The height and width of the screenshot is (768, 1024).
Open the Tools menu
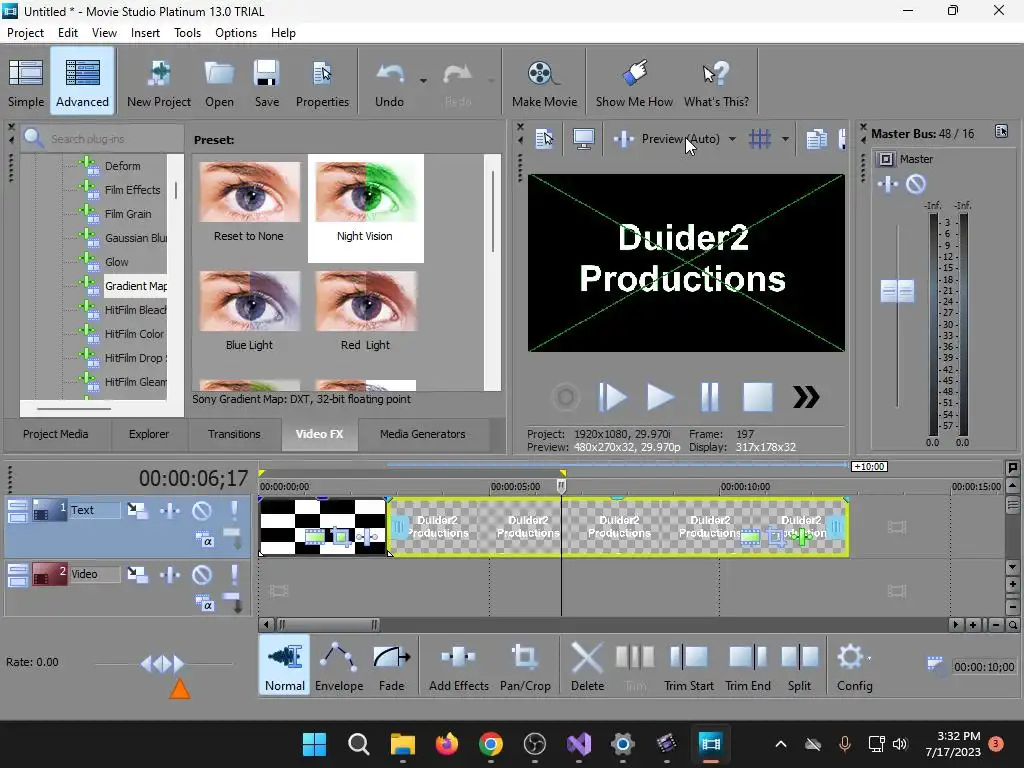point(187,33)
